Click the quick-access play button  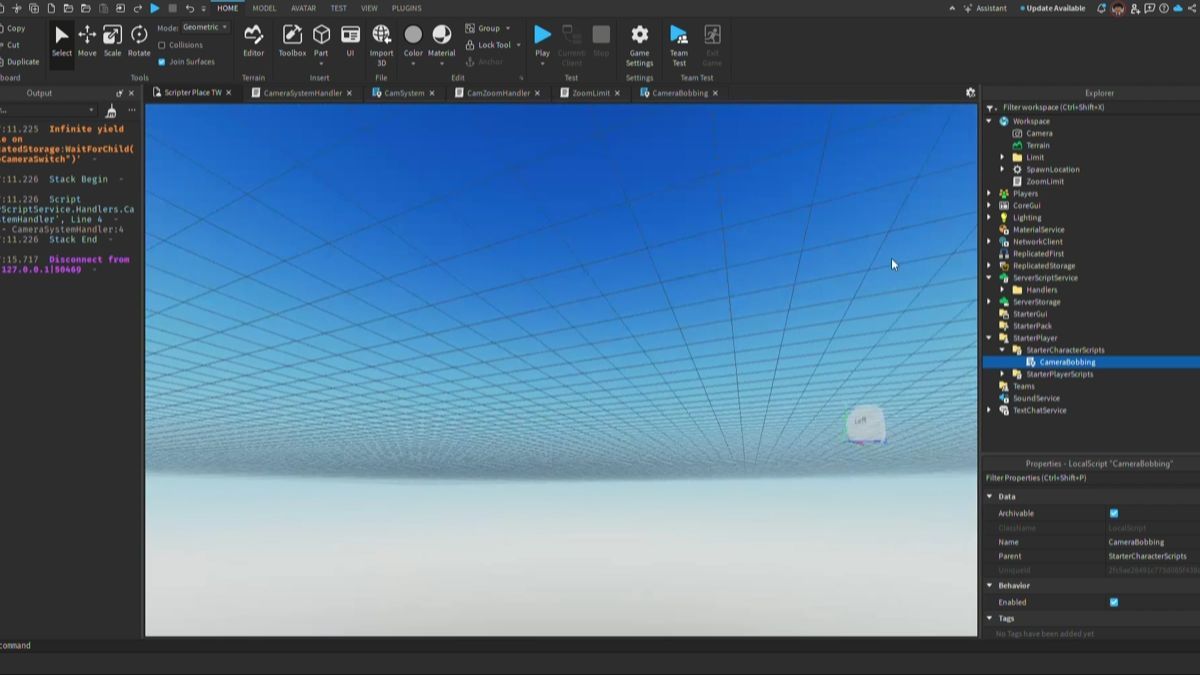pos(155,8)
